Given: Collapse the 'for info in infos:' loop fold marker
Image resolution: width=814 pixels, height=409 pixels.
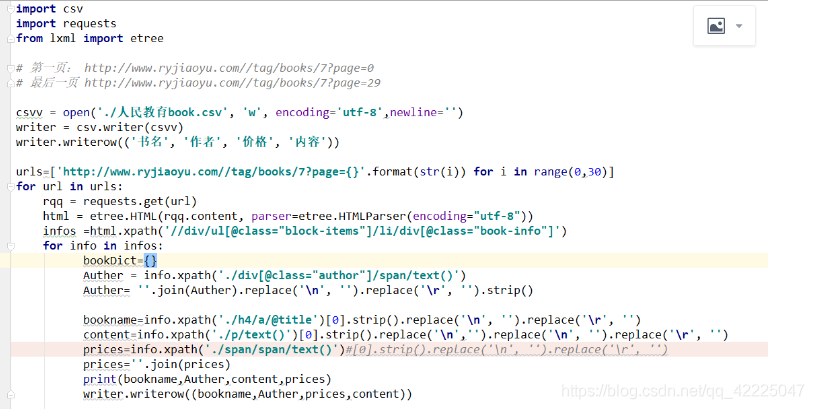Looking at the screenshot, I should pyautogui.click(x=10, y=246).
